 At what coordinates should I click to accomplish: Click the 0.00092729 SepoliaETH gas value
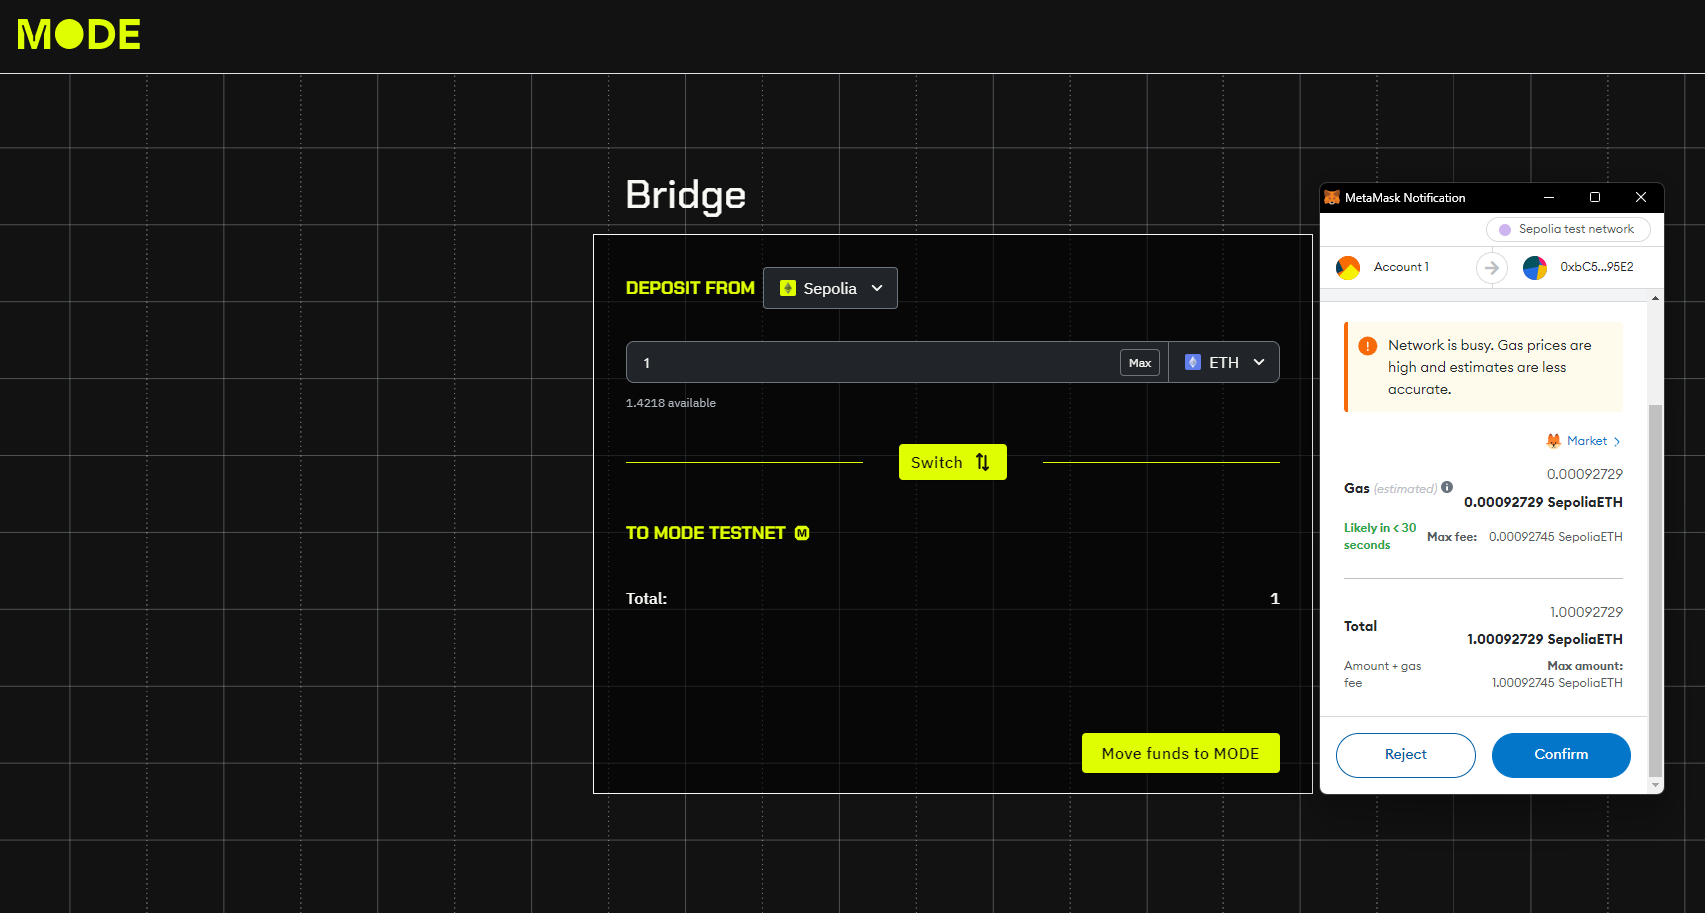point(1543,502)
